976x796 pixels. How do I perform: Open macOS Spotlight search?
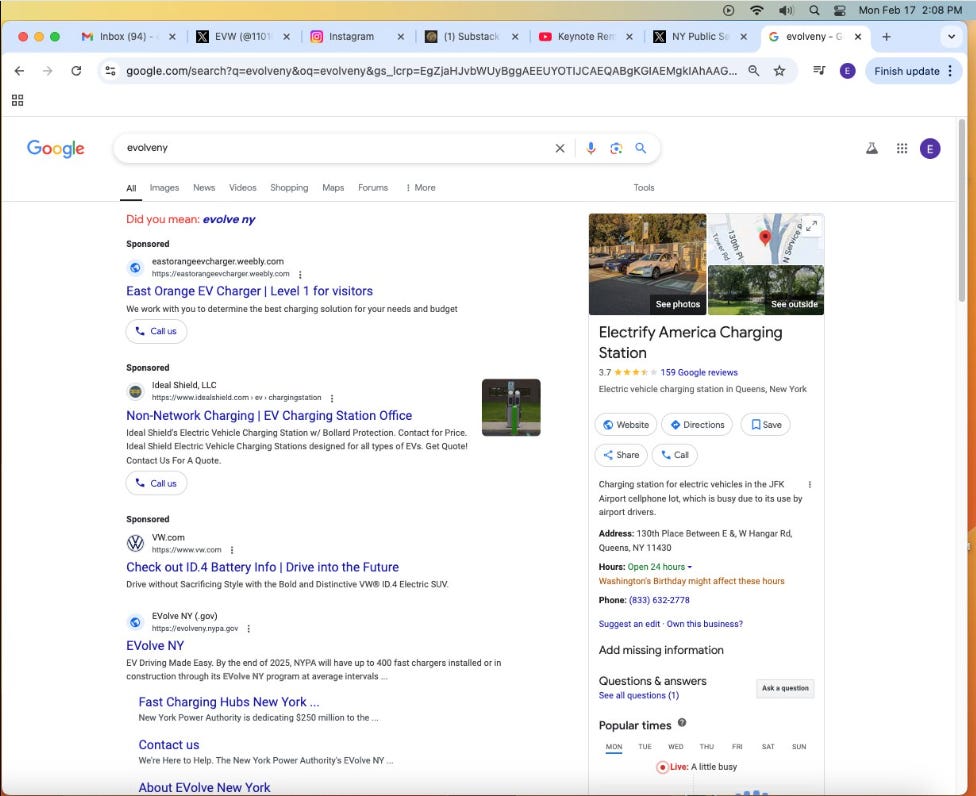pyautogui.click(x=814, y=10)
